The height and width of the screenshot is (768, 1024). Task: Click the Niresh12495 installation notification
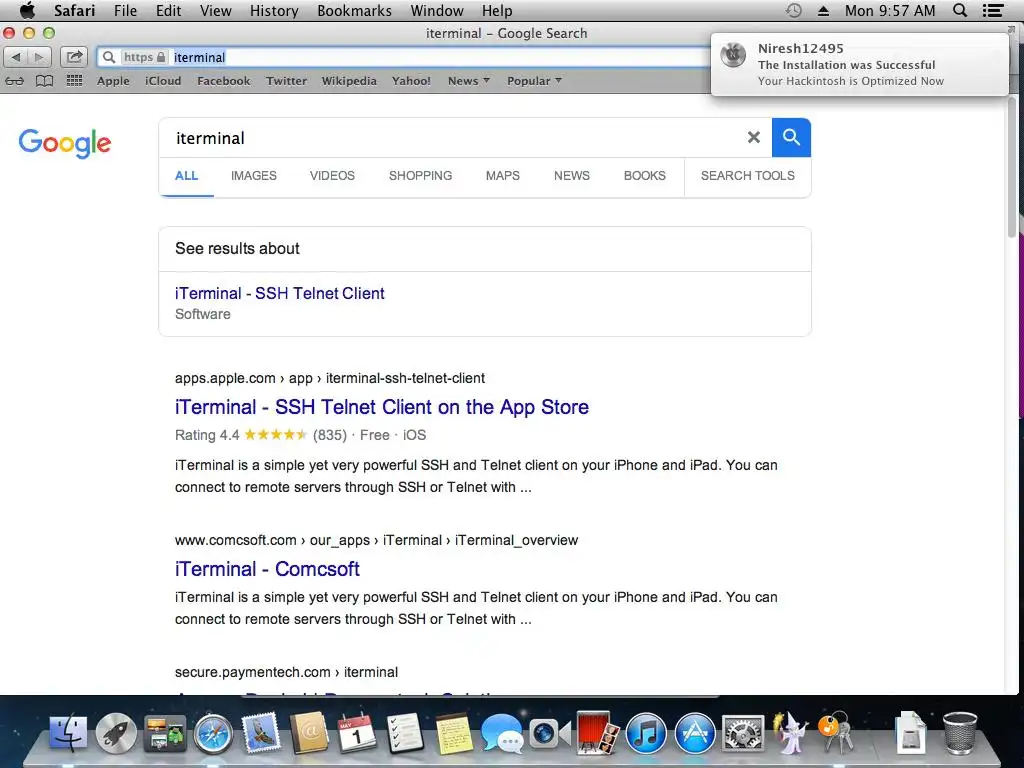pyautogui.click(x=859, y=65)
